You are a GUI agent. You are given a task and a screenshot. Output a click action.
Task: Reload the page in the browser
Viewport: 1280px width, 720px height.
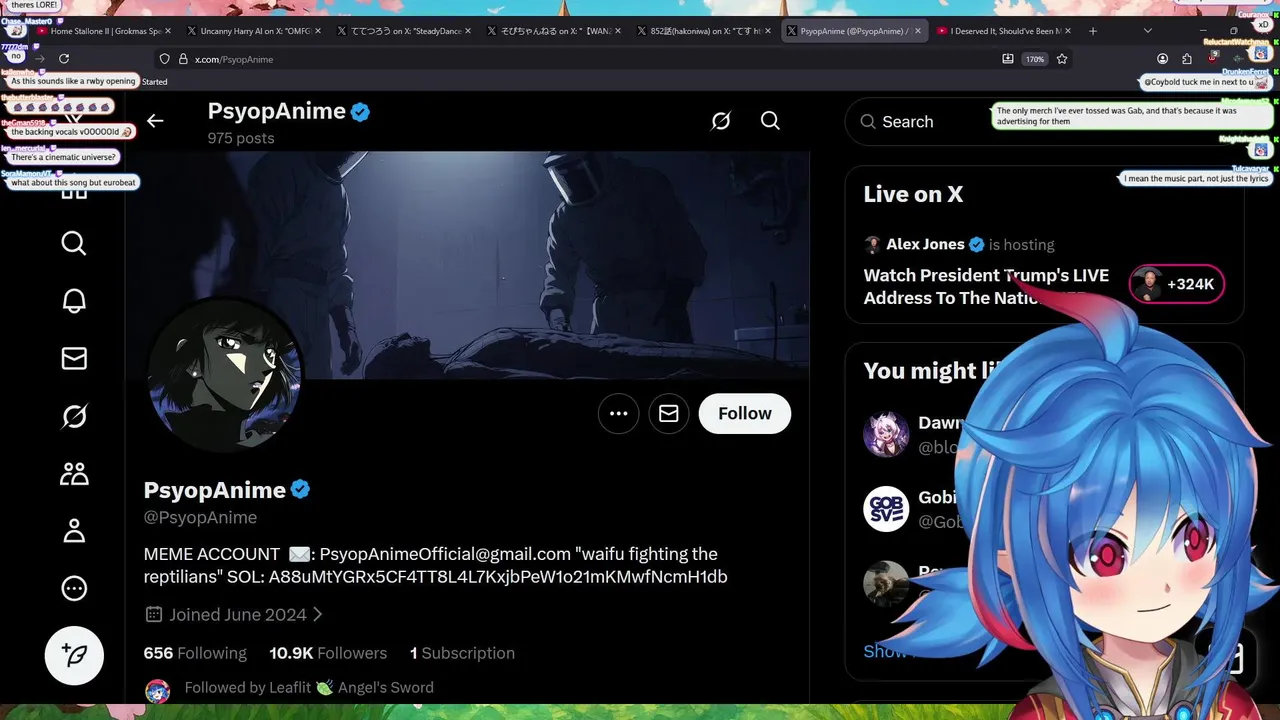[64, 59]
